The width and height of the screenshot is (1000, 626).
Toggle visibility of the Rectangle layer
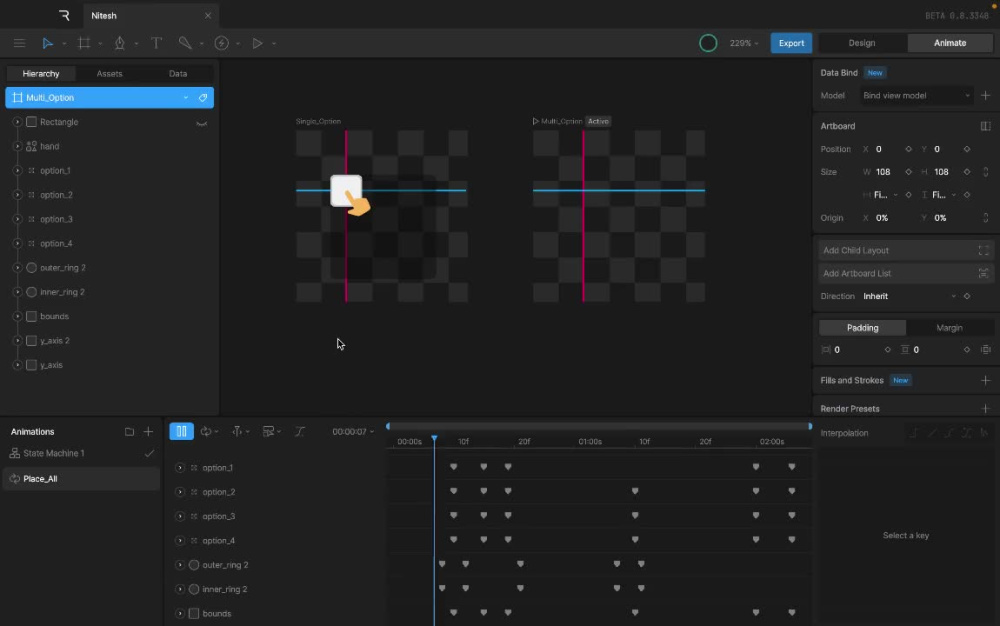202,123
